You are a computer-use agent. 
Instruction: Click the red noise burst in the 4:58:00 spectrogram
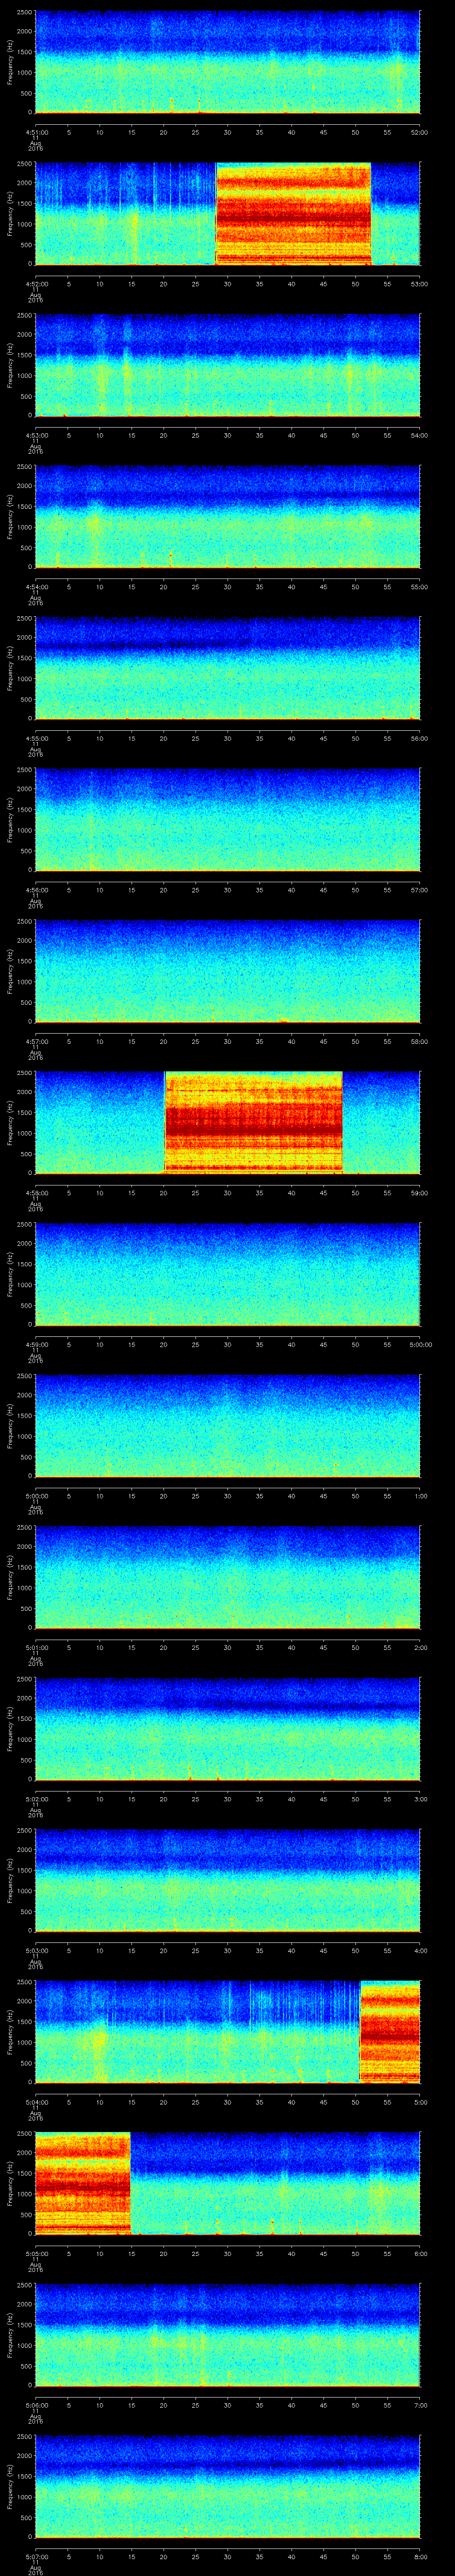[253, 1121]
